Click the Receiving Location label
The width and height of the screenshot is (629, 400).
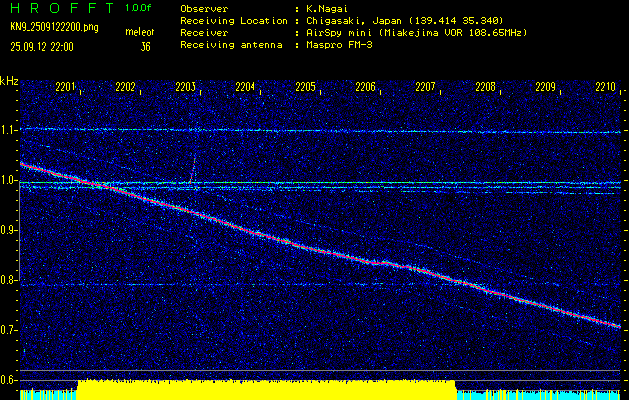point(234,20)
